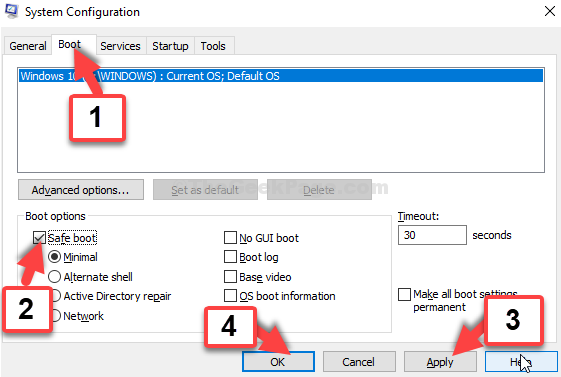Open the Tools tab
The height and width of the screenshot is (377, 561).
click(x=213, y=46)
